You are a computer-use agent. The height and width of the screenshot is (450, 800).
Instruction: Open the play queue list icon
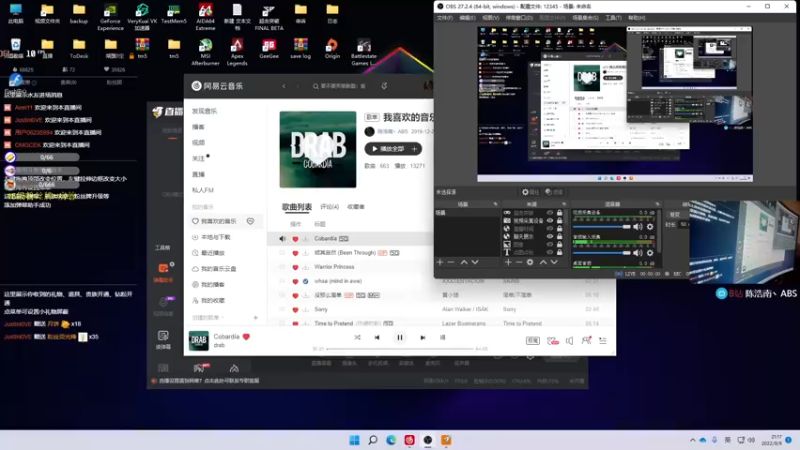point(603,340)
